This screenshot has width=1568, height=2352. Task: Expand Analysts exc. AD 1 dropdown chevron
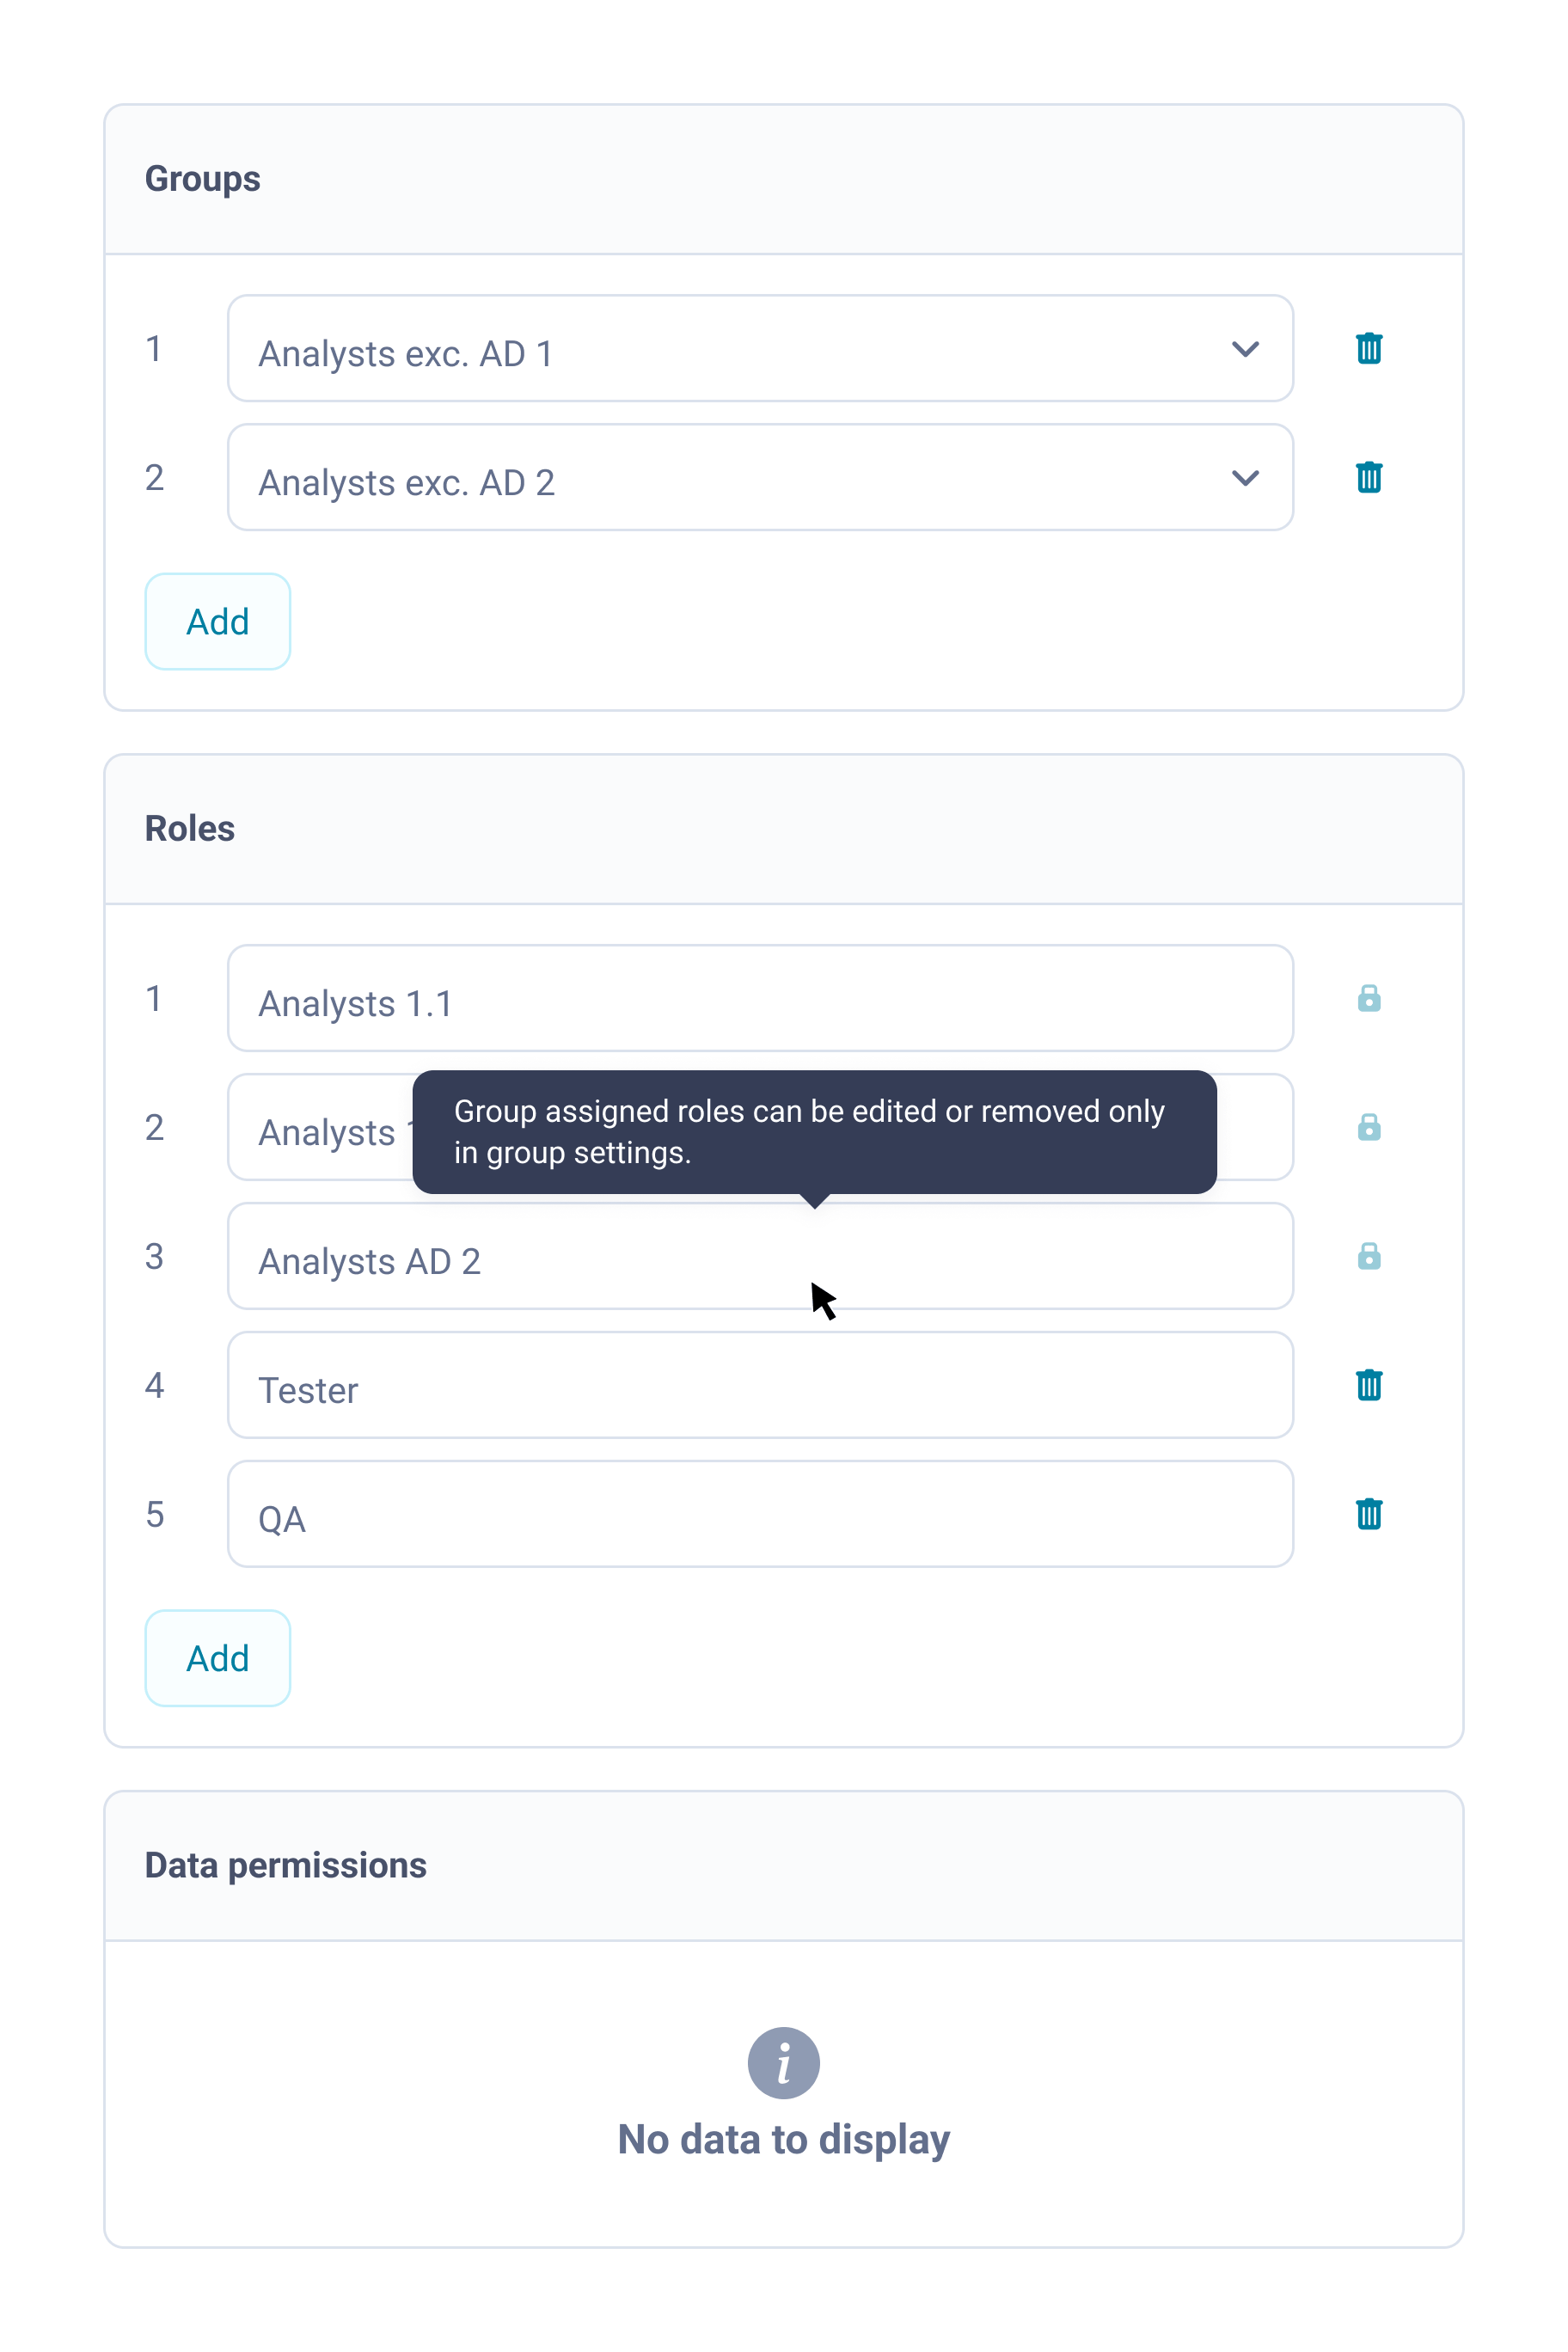point(1244,349)
